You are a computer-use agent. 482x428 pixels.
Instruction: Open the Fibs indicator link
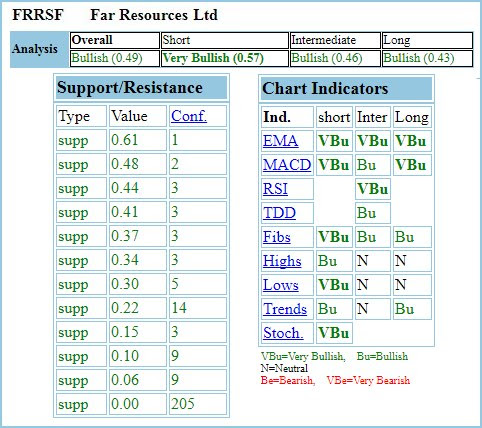click(x=277, y=237)
